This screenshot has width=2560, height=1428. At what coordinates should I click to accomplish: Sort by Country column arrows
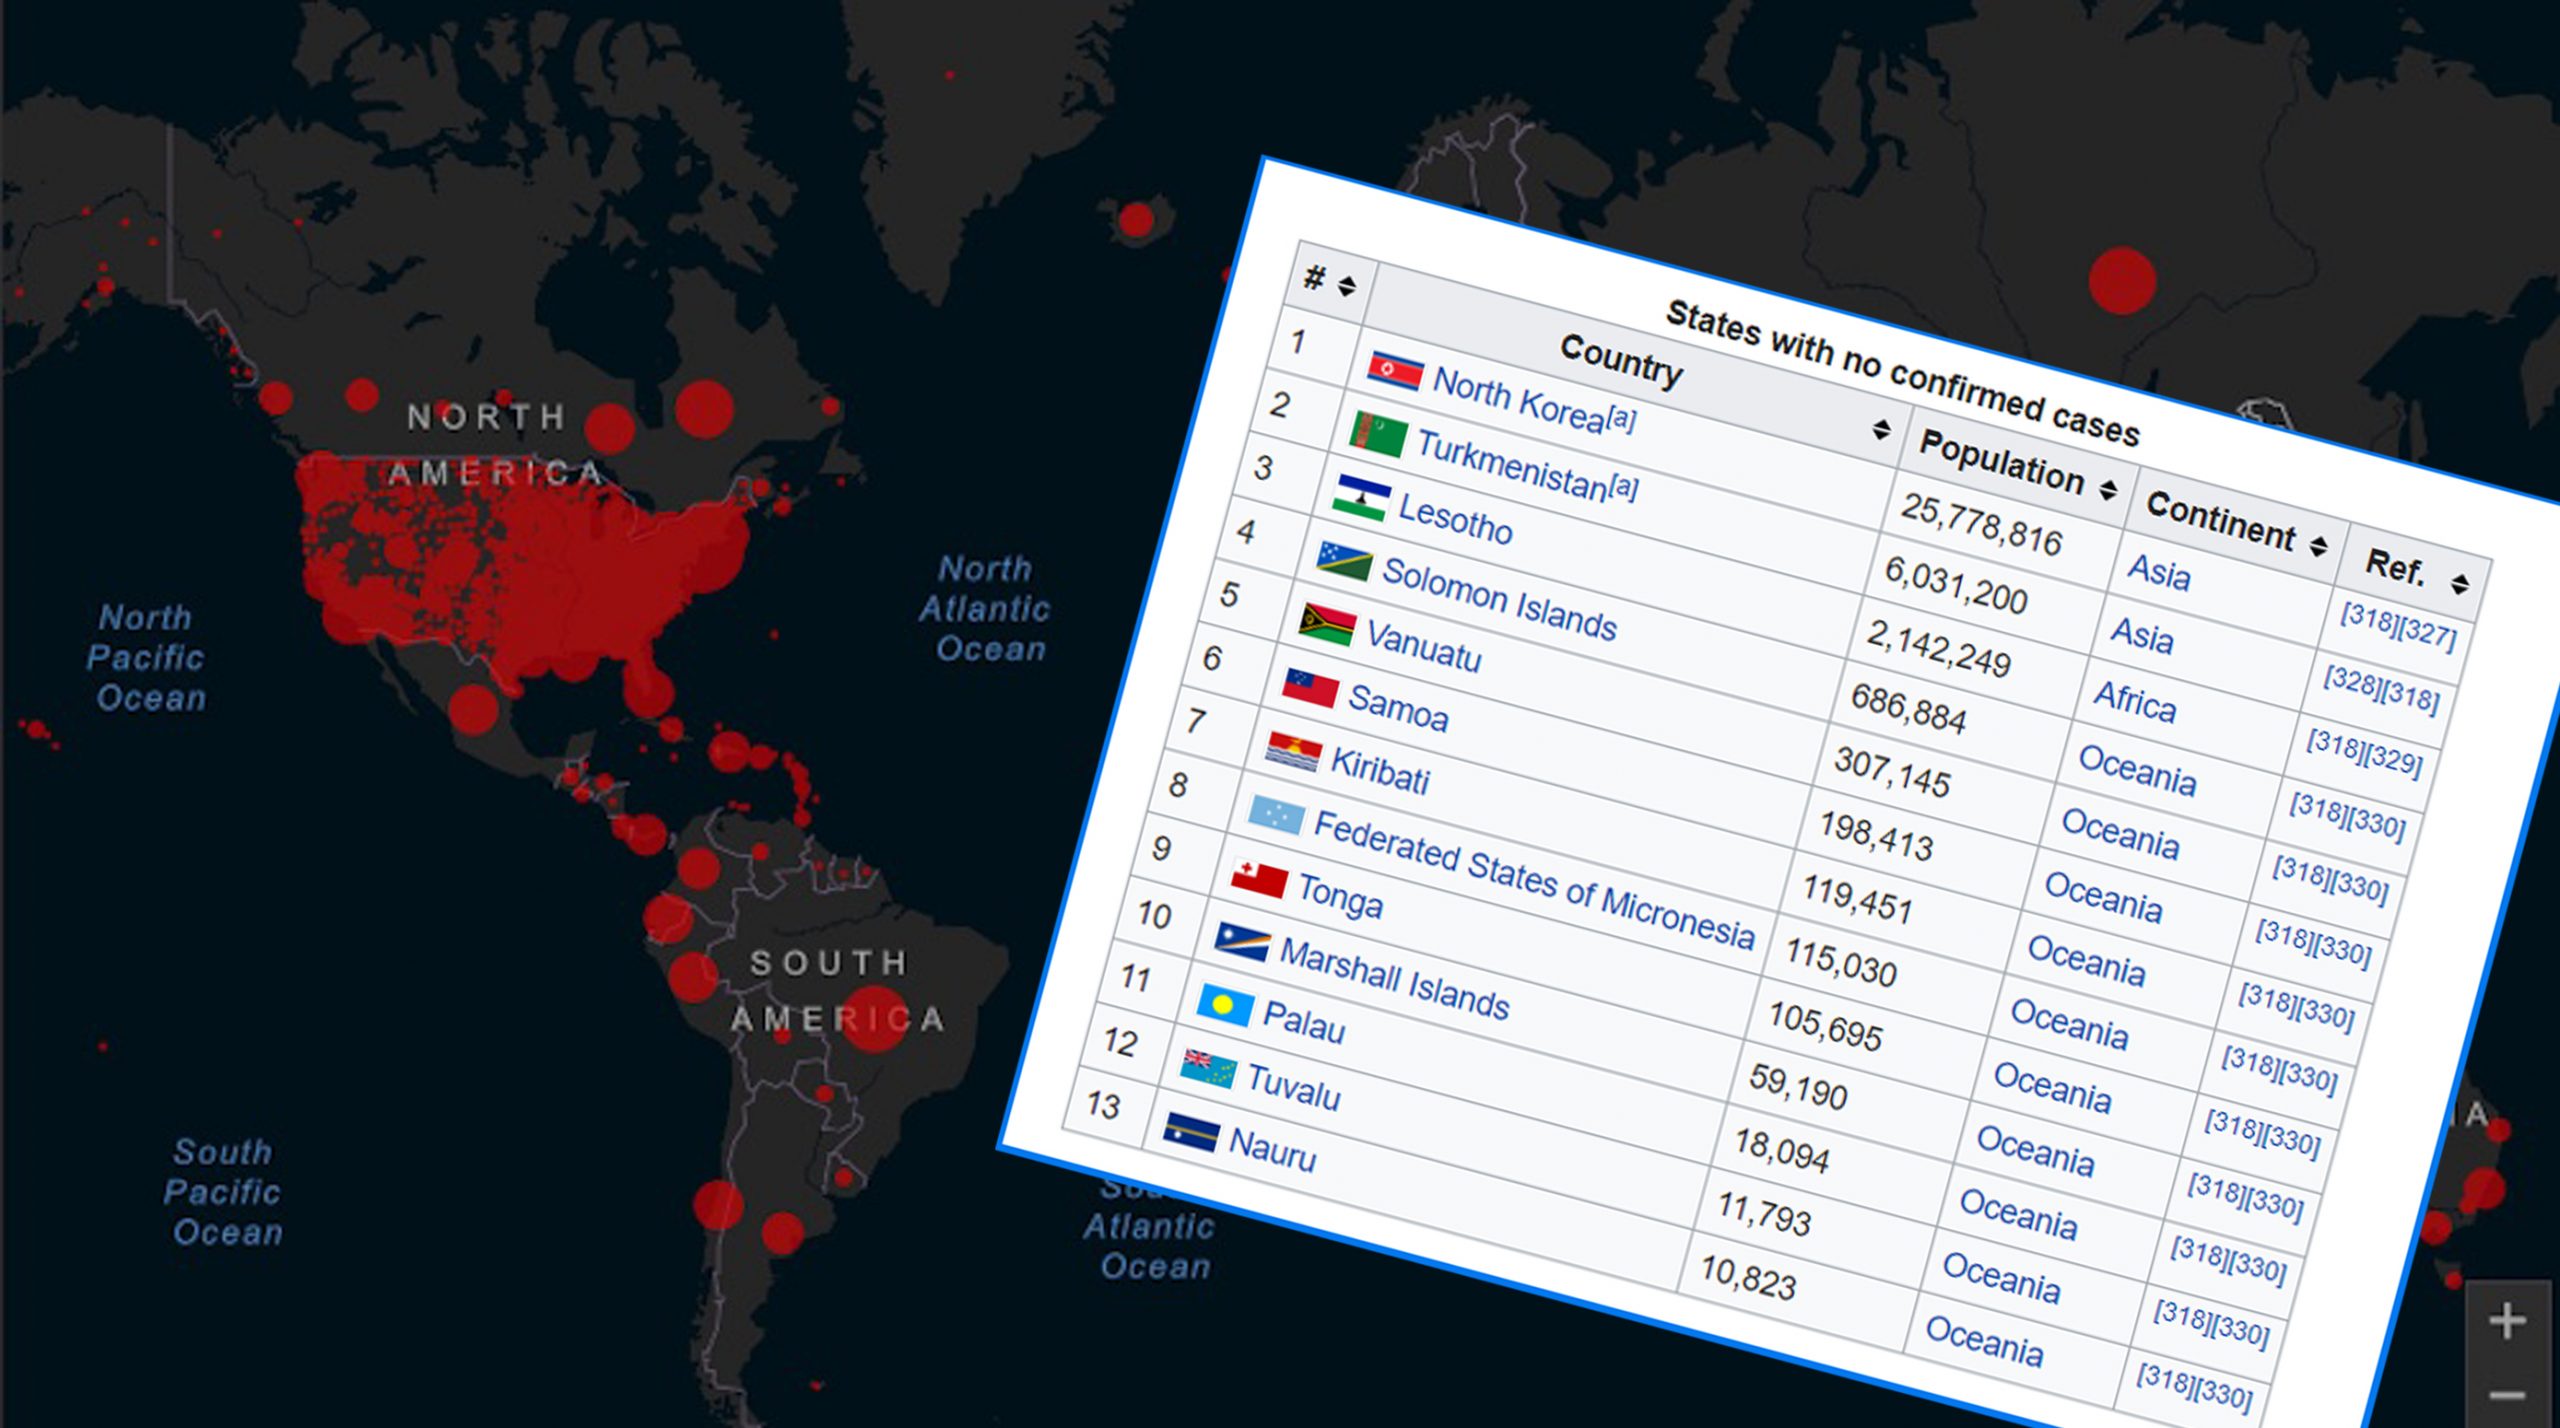pyautogui.click(x=1881, y=430)
